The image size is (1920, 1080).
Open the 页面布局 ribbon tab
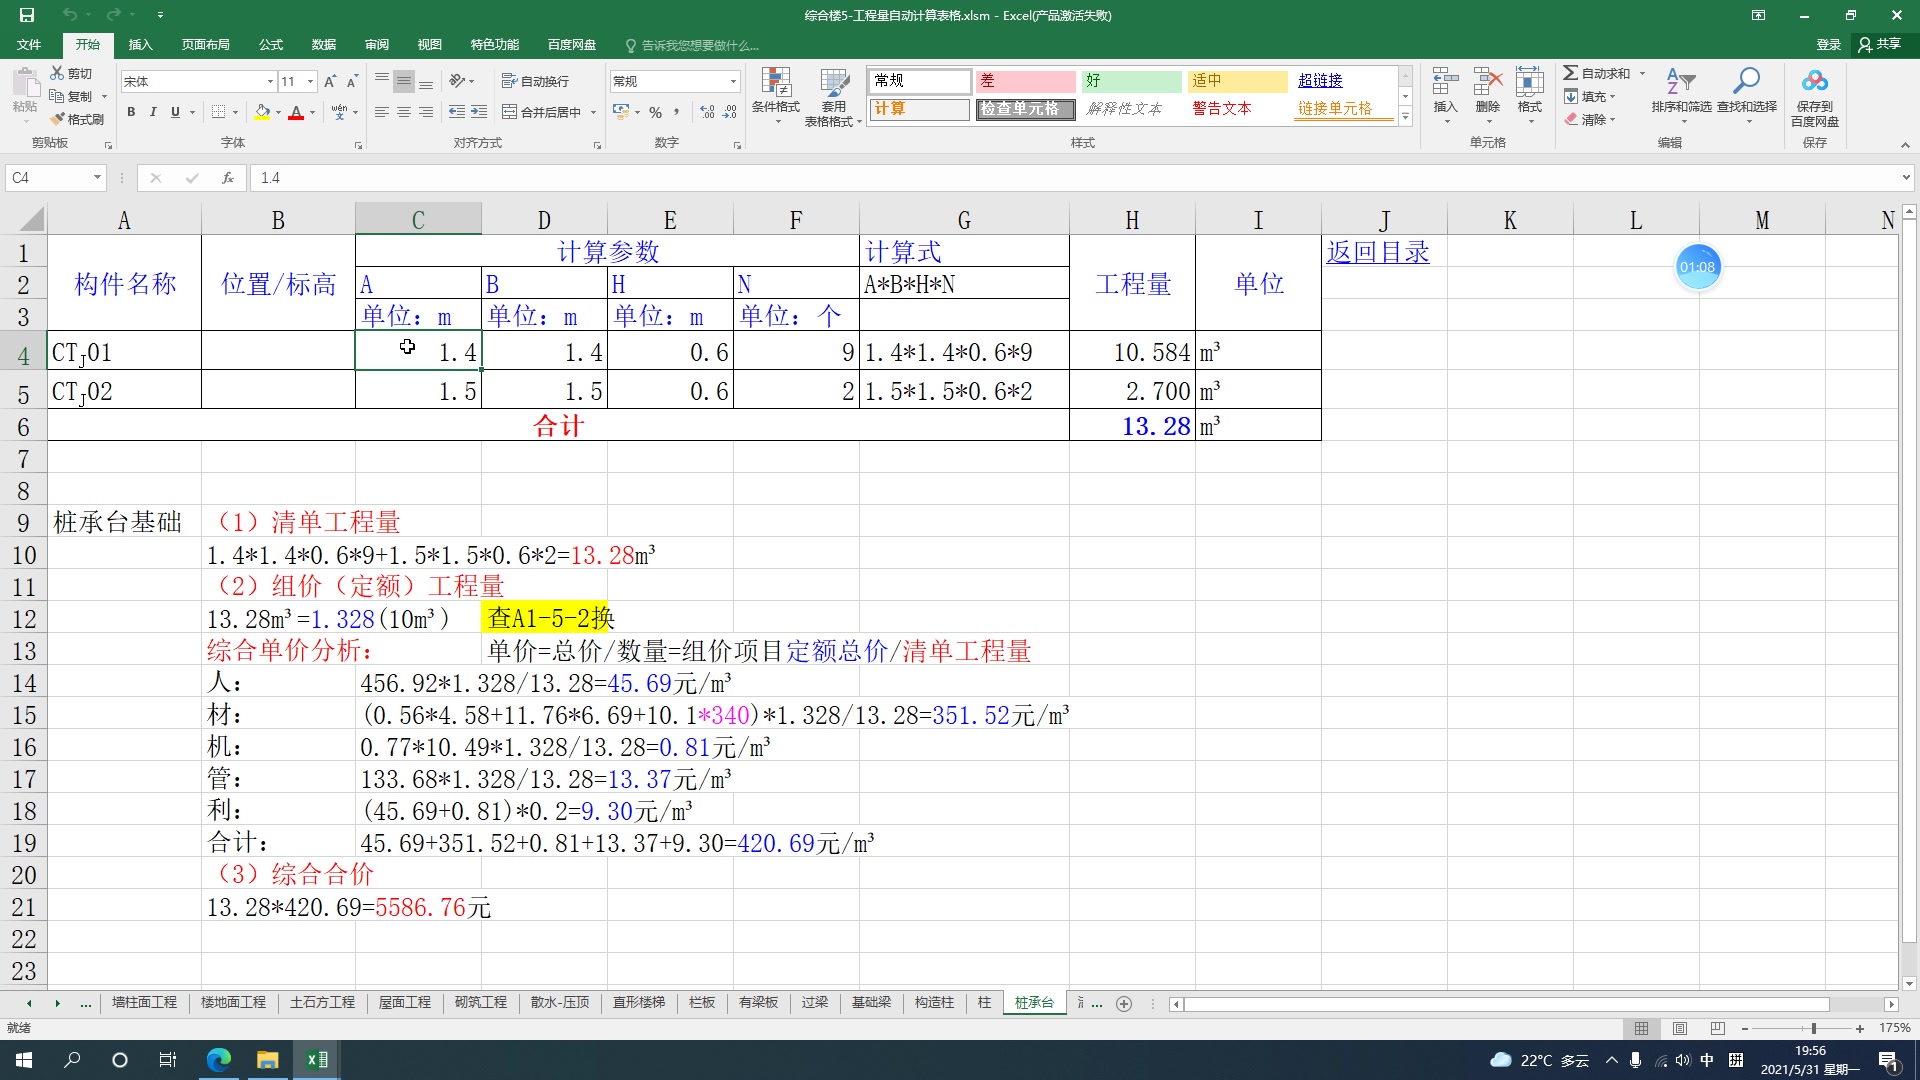pyautogui.click(x=205, y=45)
